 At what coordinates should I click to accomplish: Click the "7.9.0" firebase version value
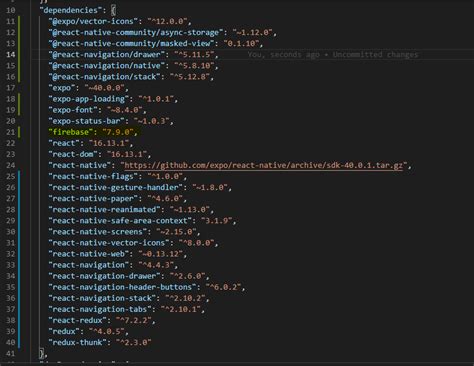tap(118, 132)
